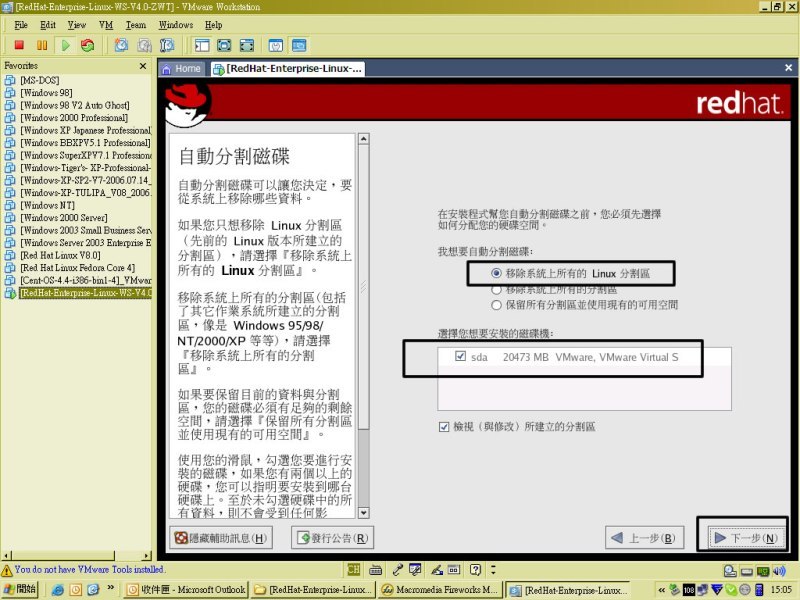Select the RedHat-Enterprise-Linux VM tab
Screen dimensions: 800x600
288,69
